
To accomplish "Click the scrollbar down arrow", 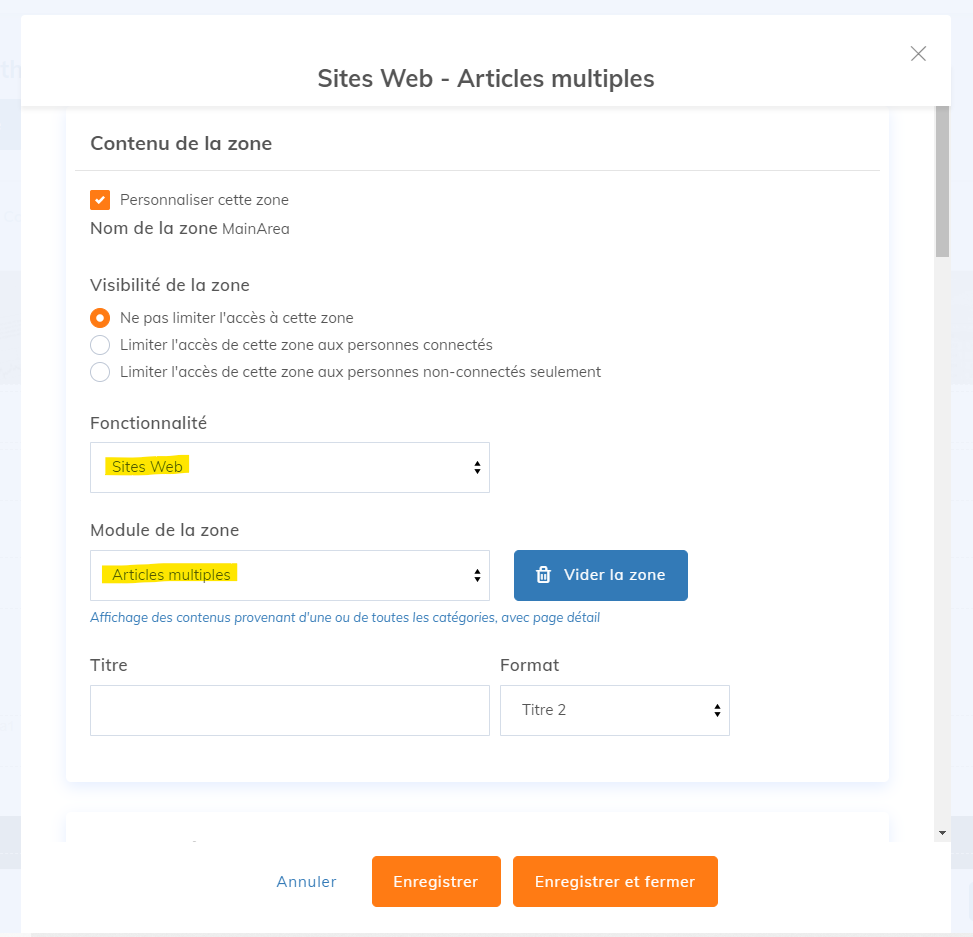I will tap(942, 832).
